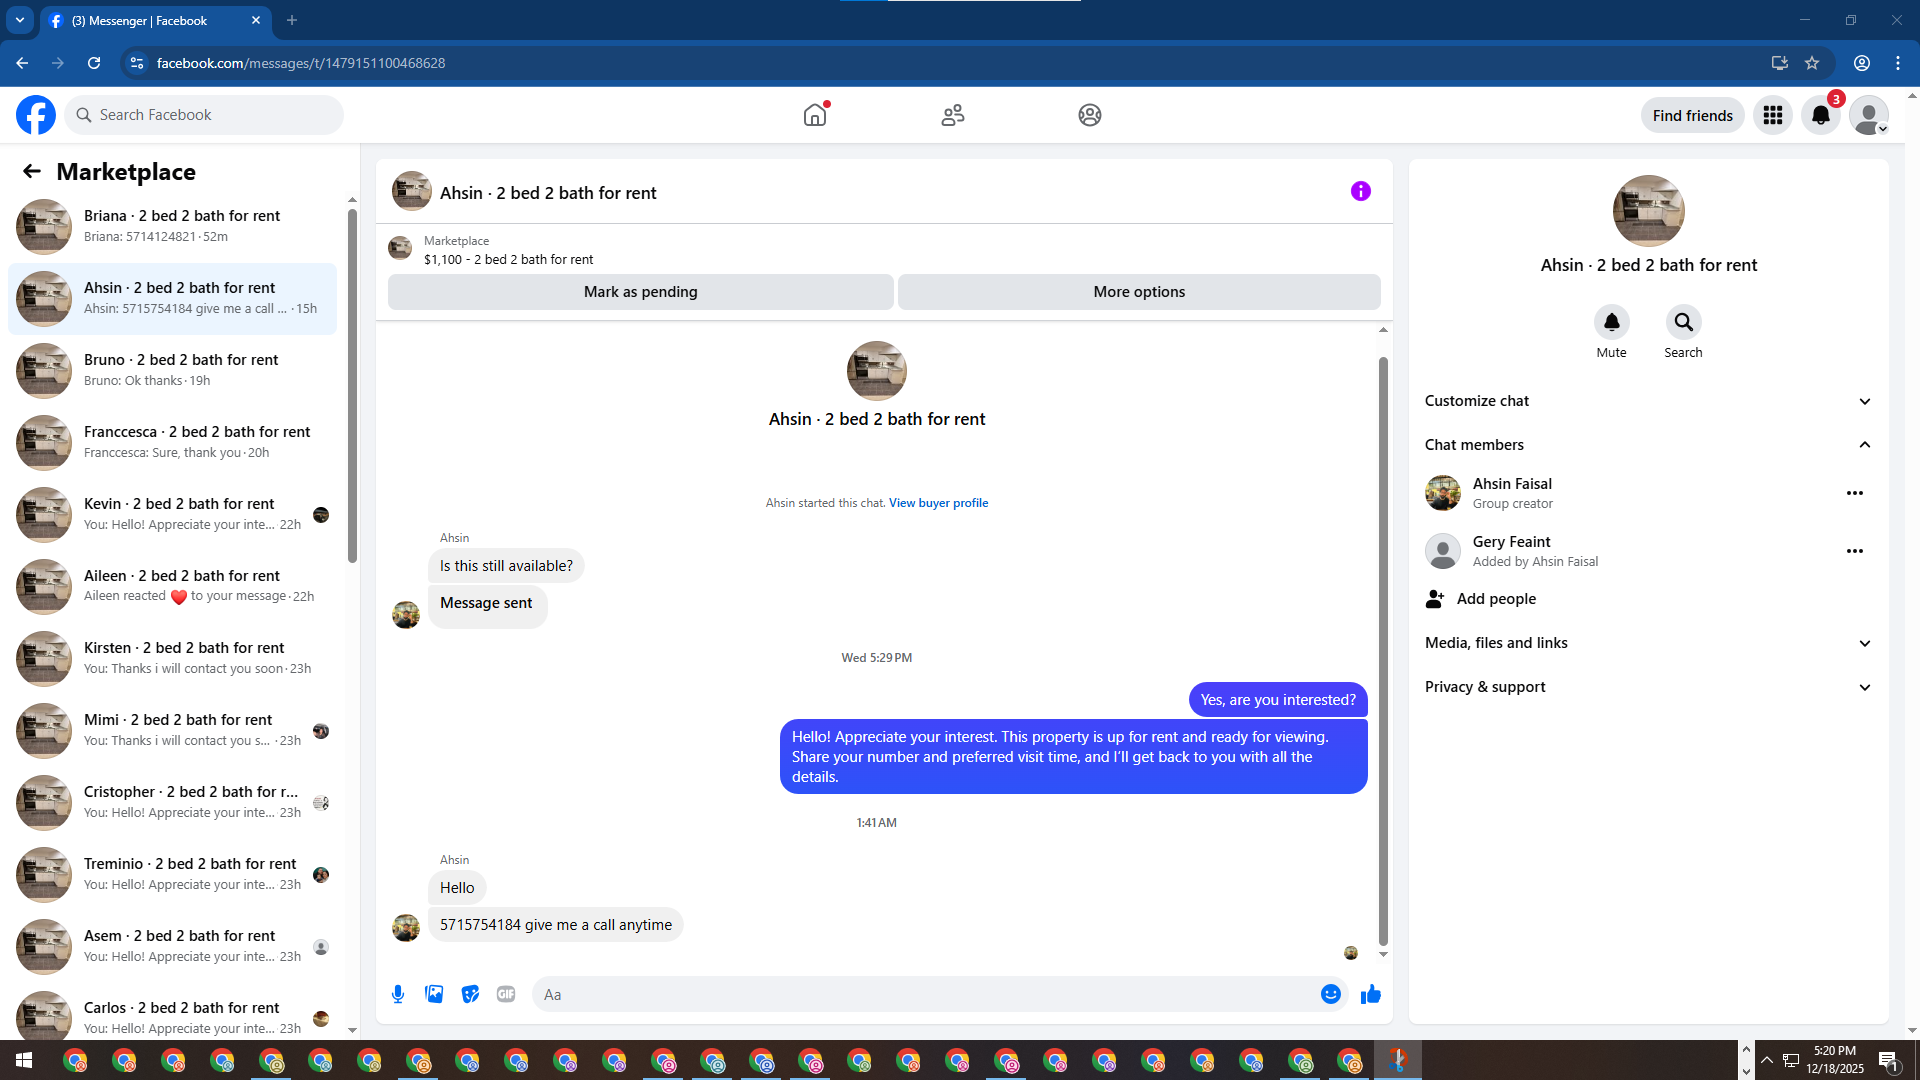Choose a GIF
Viewport: 1920px width, 1080px height.
[x=506, y=994]
